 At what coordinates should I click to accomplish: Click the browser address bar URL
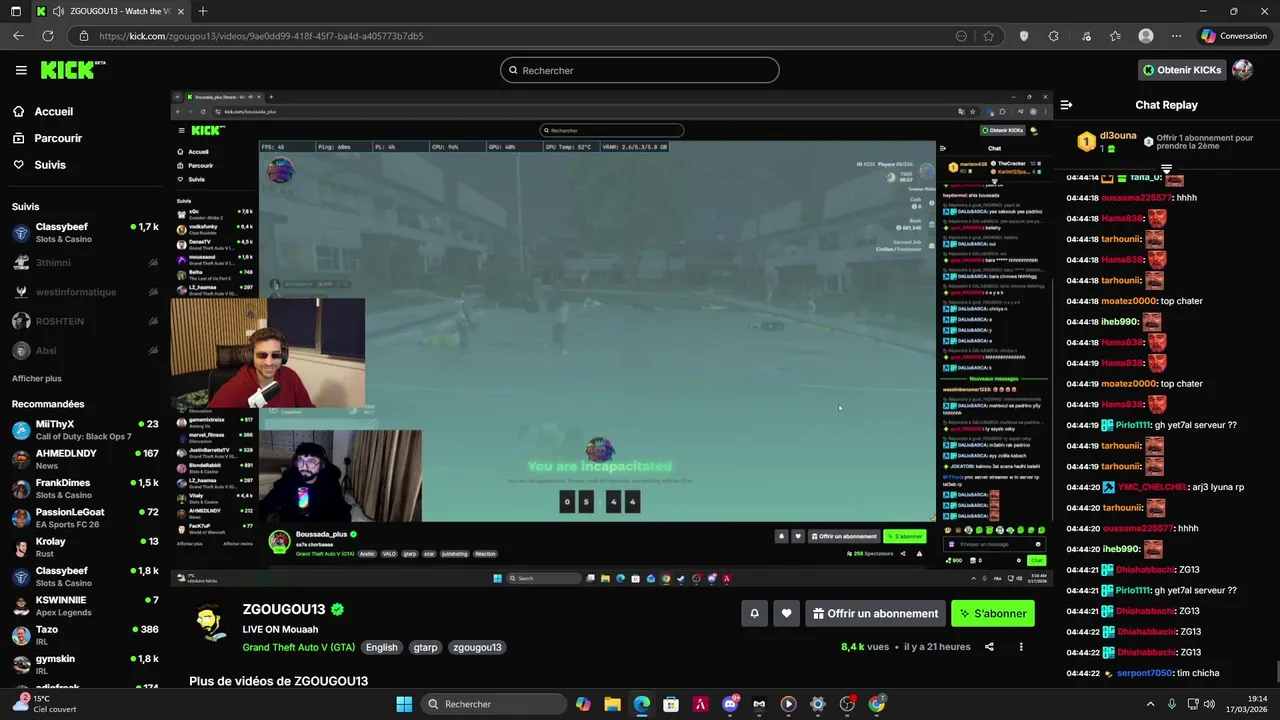coord(261,36)
